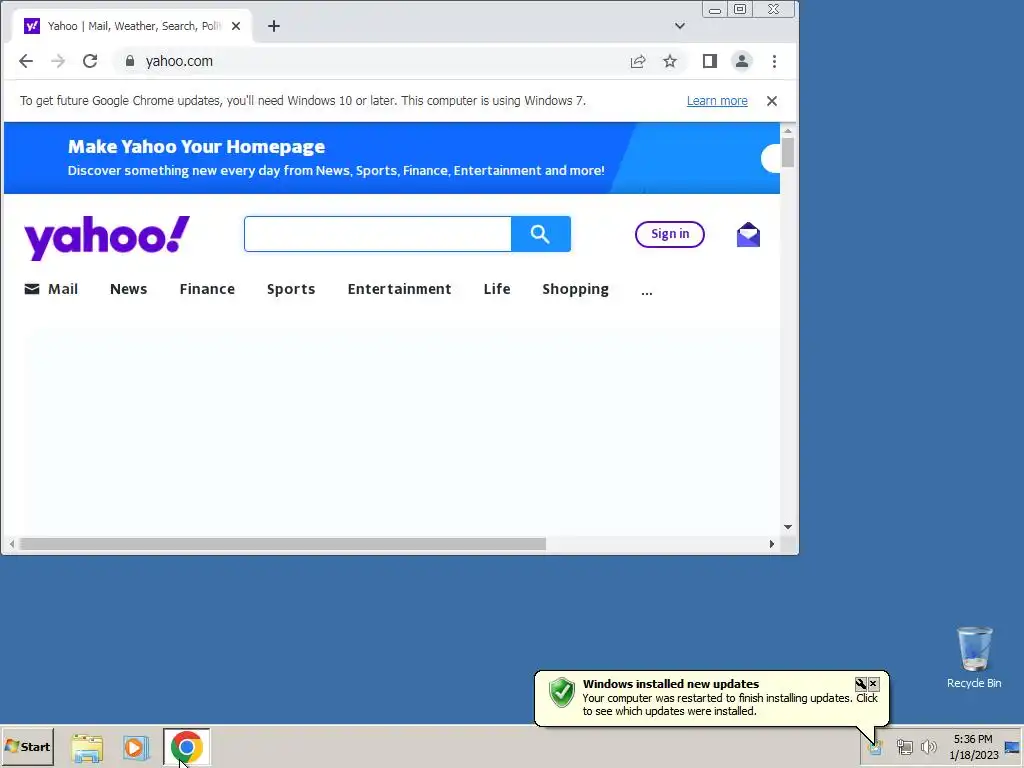The height and width of the screenshot is (768, 1024).
Task: Open the Entertainment section
Action: coord(400,289)
